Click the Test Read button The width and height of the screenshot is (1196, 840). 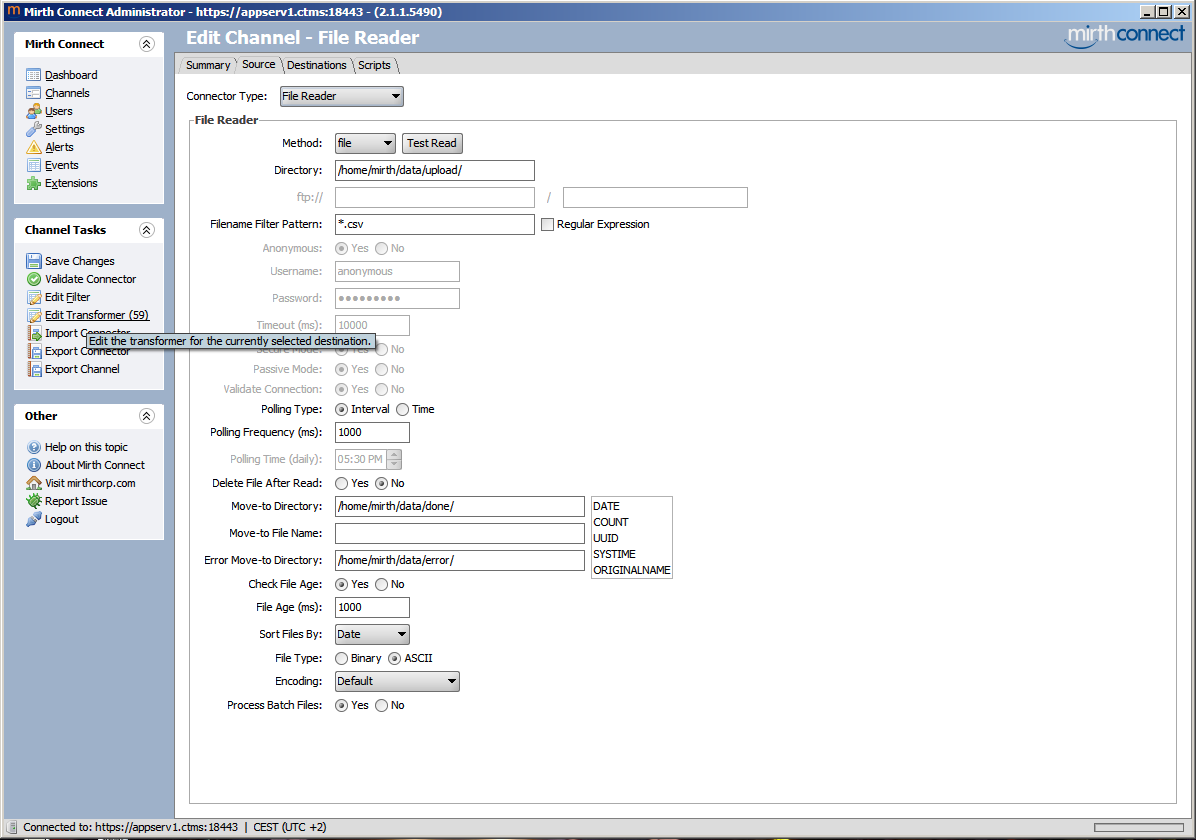[432, 143]
